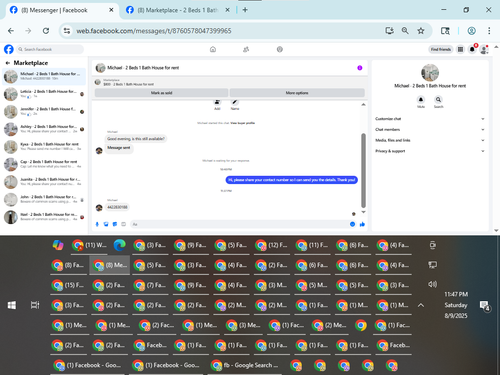Click the Name edit pencil icon
Image resolution: width=500 pixels, height=375 pixels.
(235, 102)
